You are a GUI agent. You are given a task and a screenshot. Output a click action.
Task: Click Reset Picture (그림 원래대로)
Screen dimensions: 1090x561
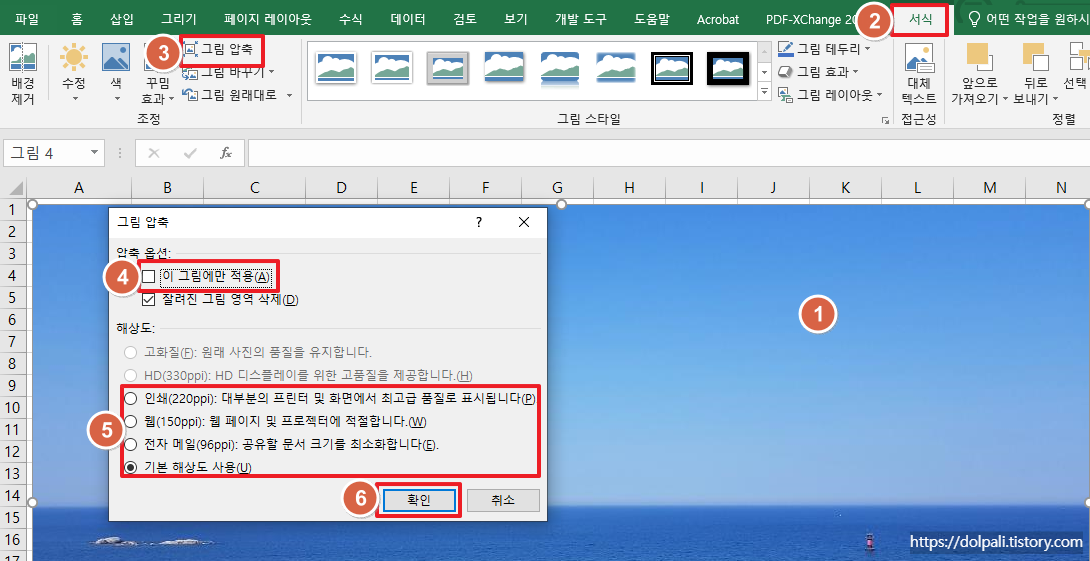(x=238, y=95)
